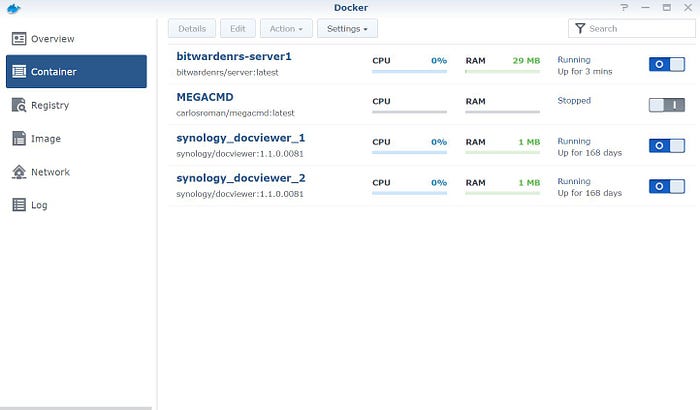Click 'carlosroman/megacmd:latest' image text

(x=235, y=113)
